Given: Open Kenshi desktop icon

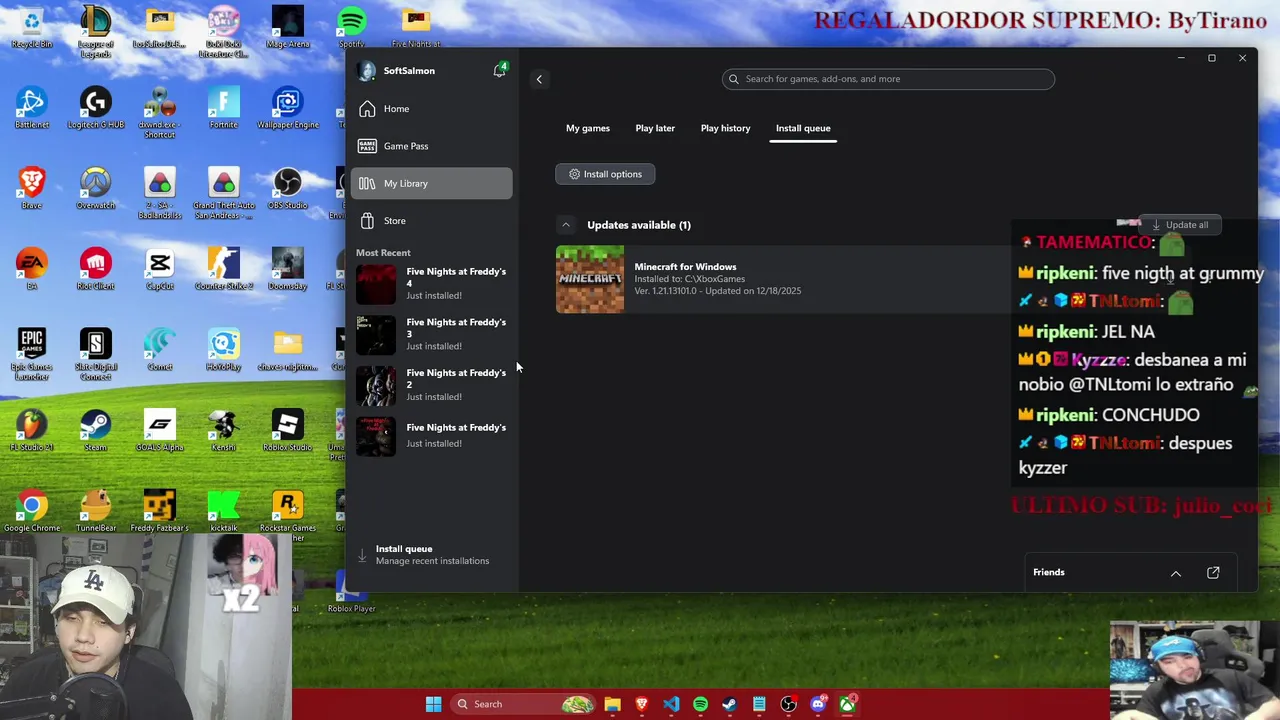Looking at the screenshot, I should click(x=223, y=430).
